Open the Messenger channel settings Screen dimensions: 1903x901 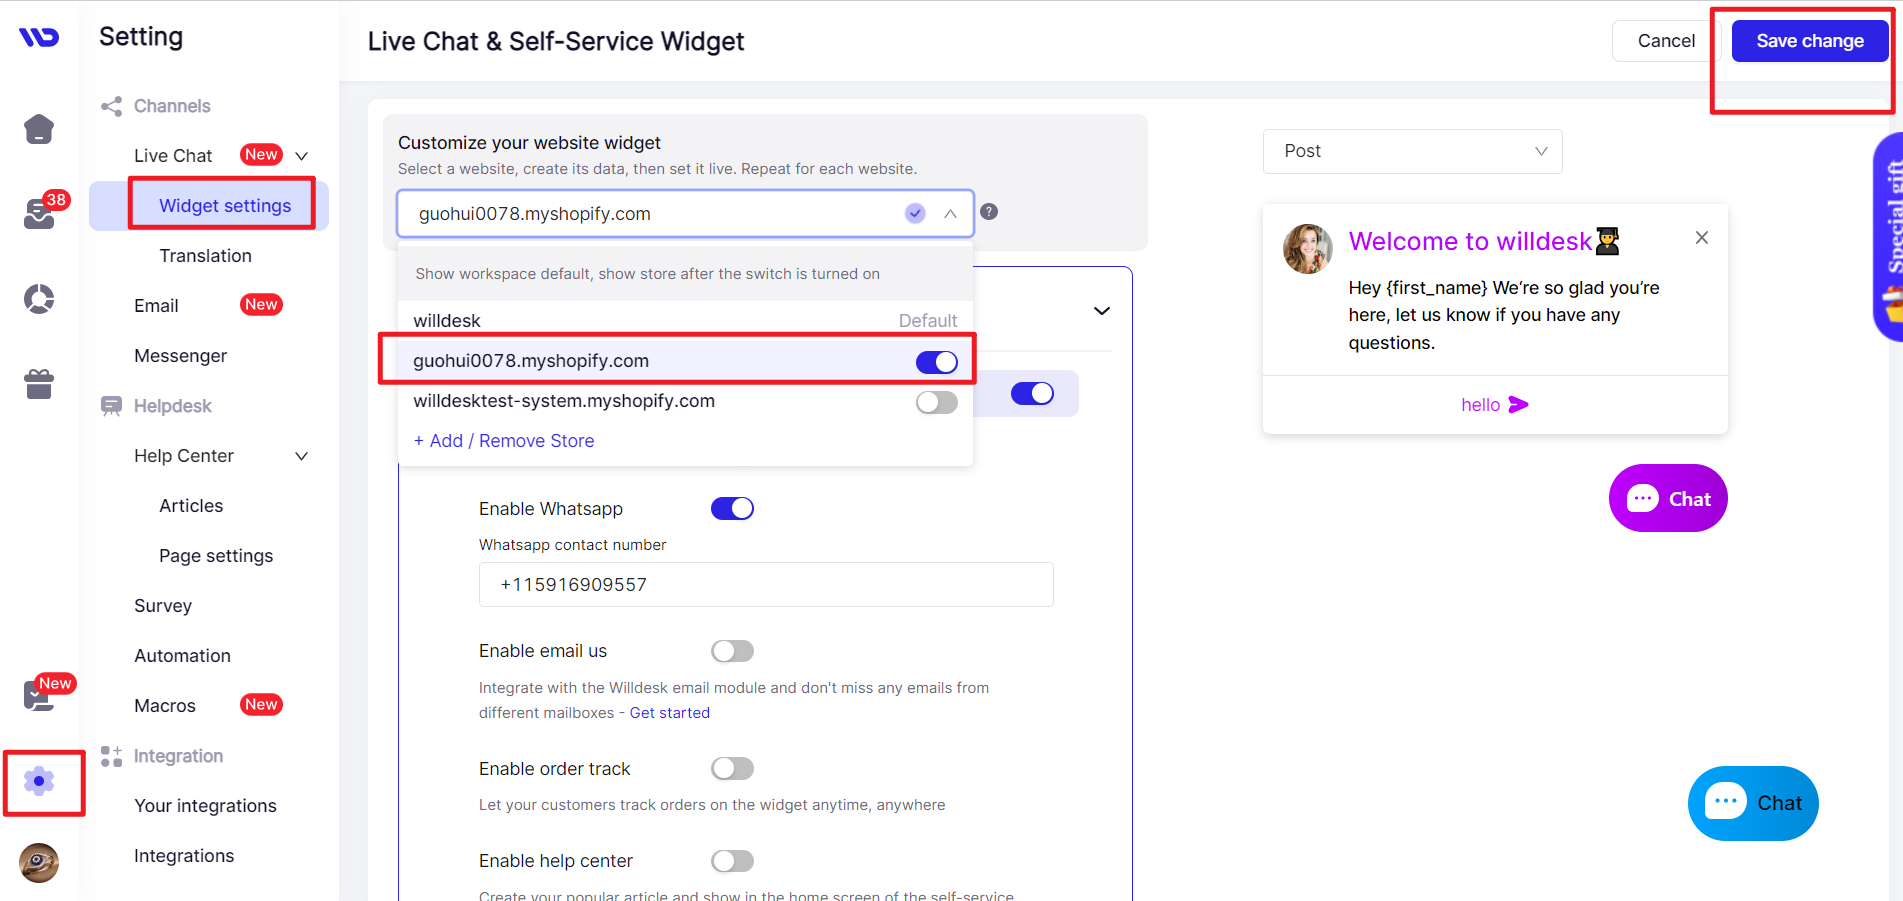tap(180, 356)
